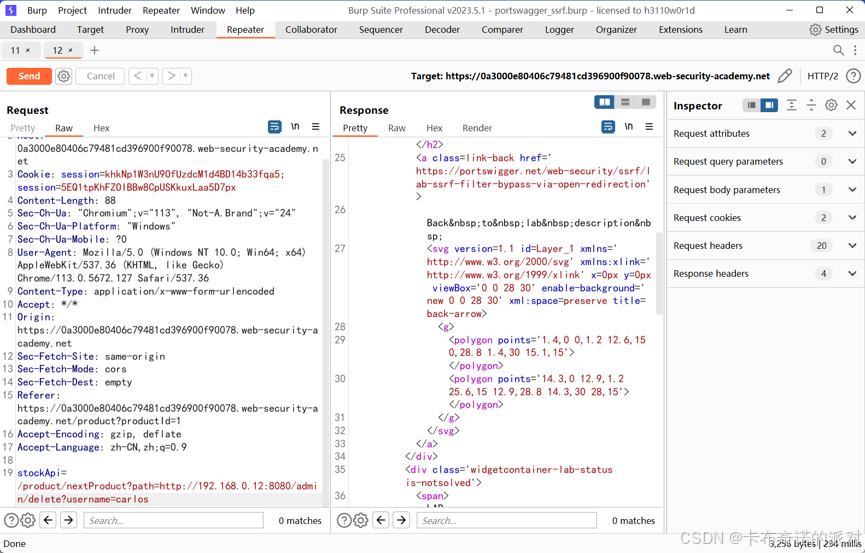
Task: Switch to Repeater tab 11
Action: coord(15,51)
